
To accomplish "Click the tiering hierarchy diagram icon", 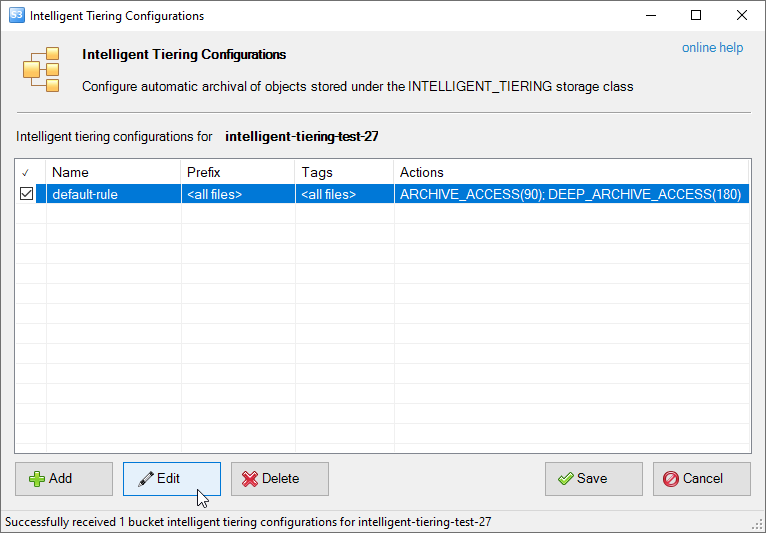I will pos(41,69).
